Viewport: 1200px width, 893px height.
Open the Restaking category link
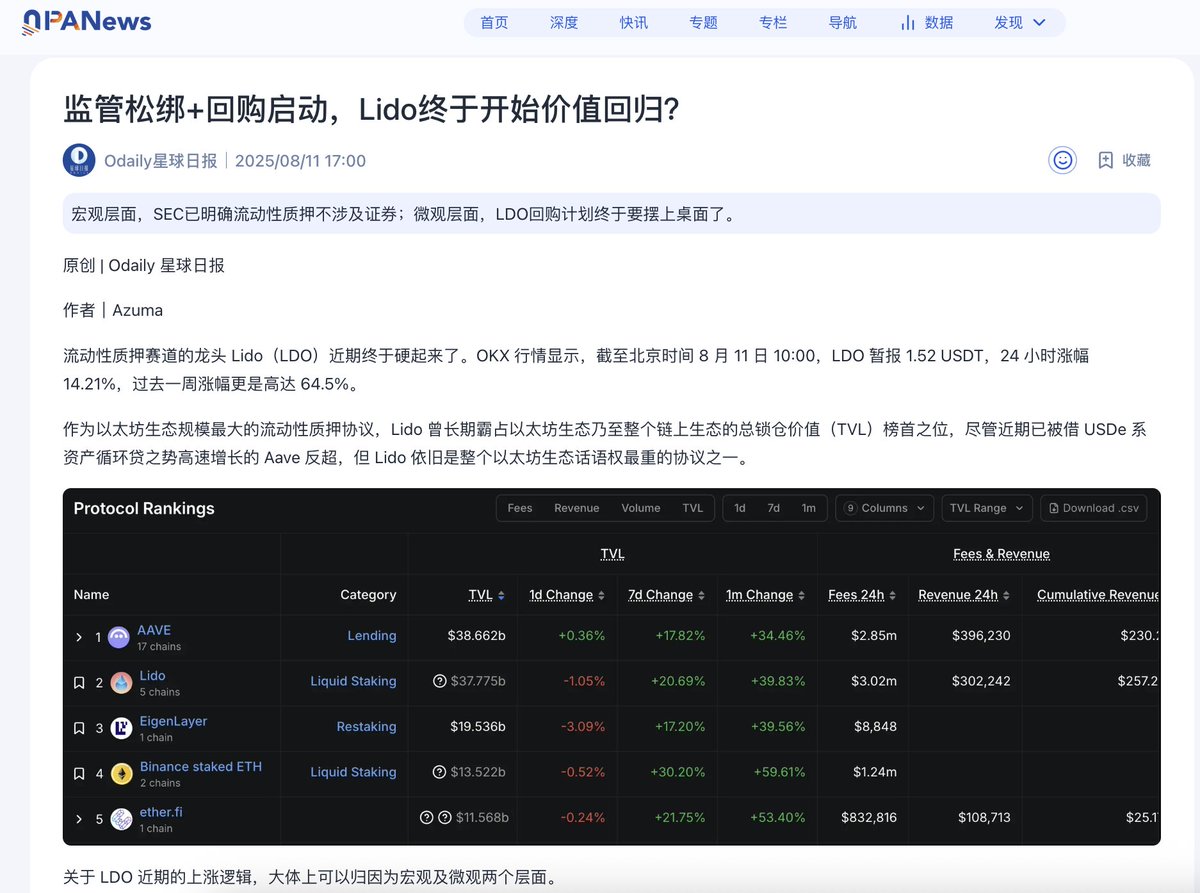[x=366, y=727]
